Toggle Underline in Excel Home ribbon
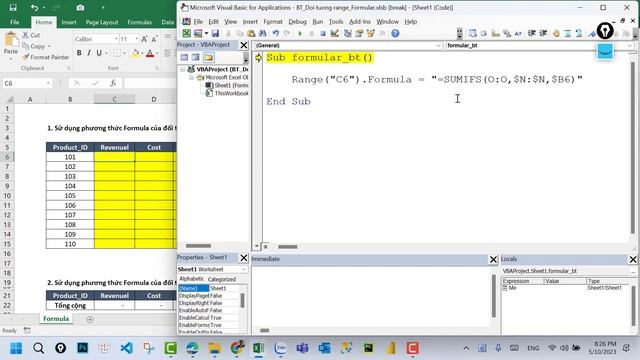The width and height of the screenshot is (640, 360). (x=99, y=53)
